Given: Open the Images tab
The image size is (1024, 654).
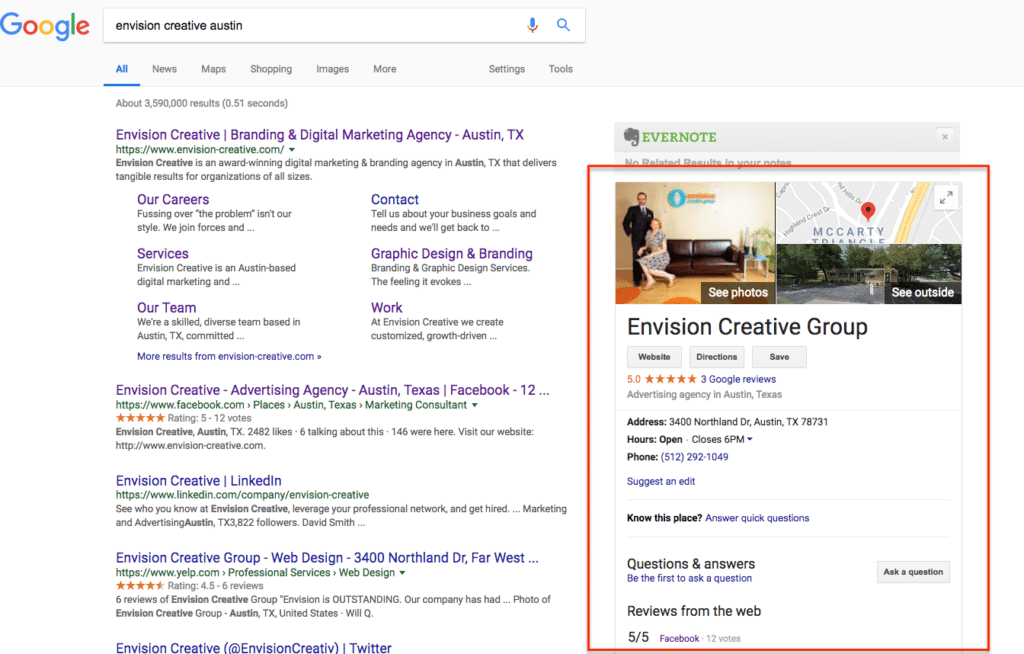Looking at the screenshot, I should click(x=332, y=69).
